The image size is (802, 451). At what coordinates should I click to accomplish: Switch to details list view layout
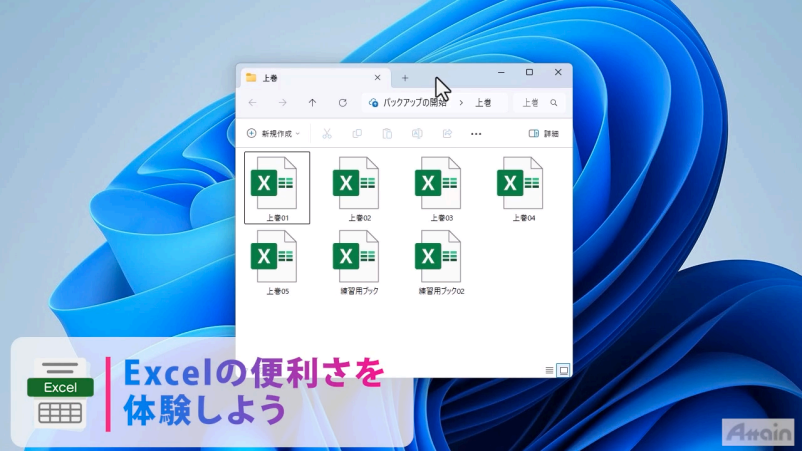pos(549,370)
